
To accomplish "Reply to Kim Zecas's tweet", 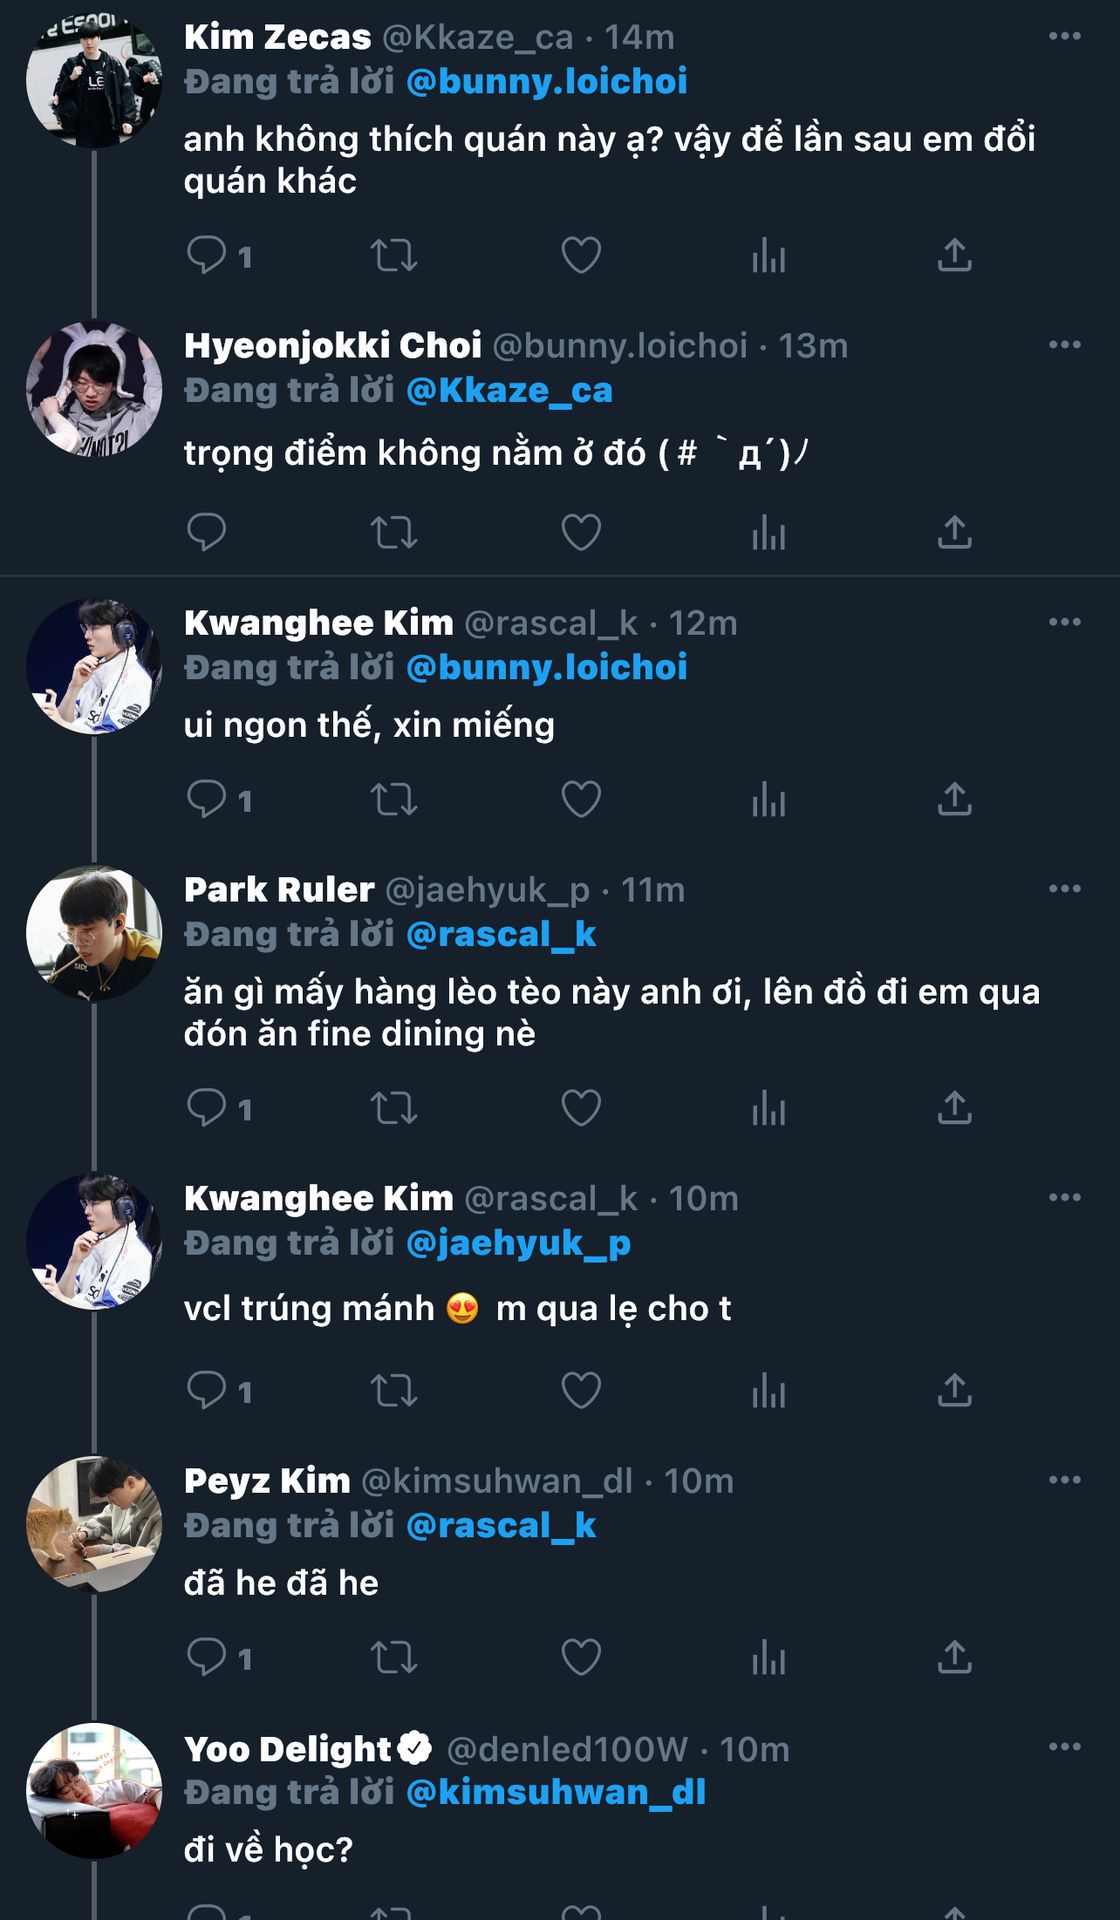I will click(207, 255).
